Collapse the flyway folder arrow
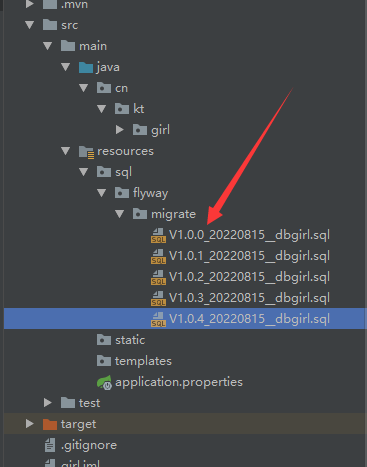Screen dimensions: 367x467 (102, 193)
